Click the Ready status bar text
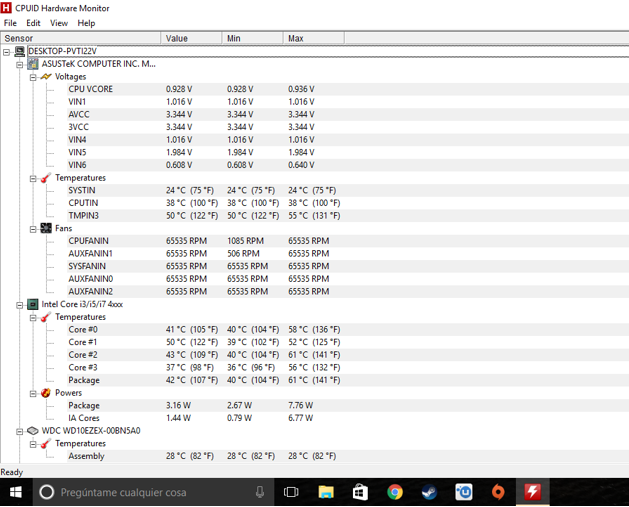 point(12,472)
